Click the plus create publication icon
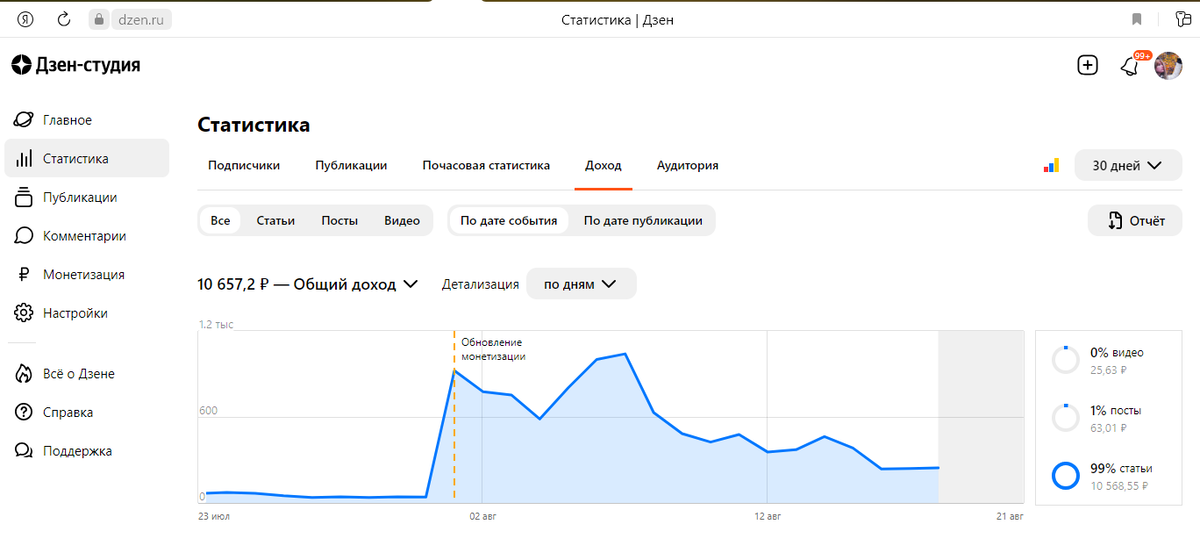The image size is (1200, 553). (x=1087, y=66)
